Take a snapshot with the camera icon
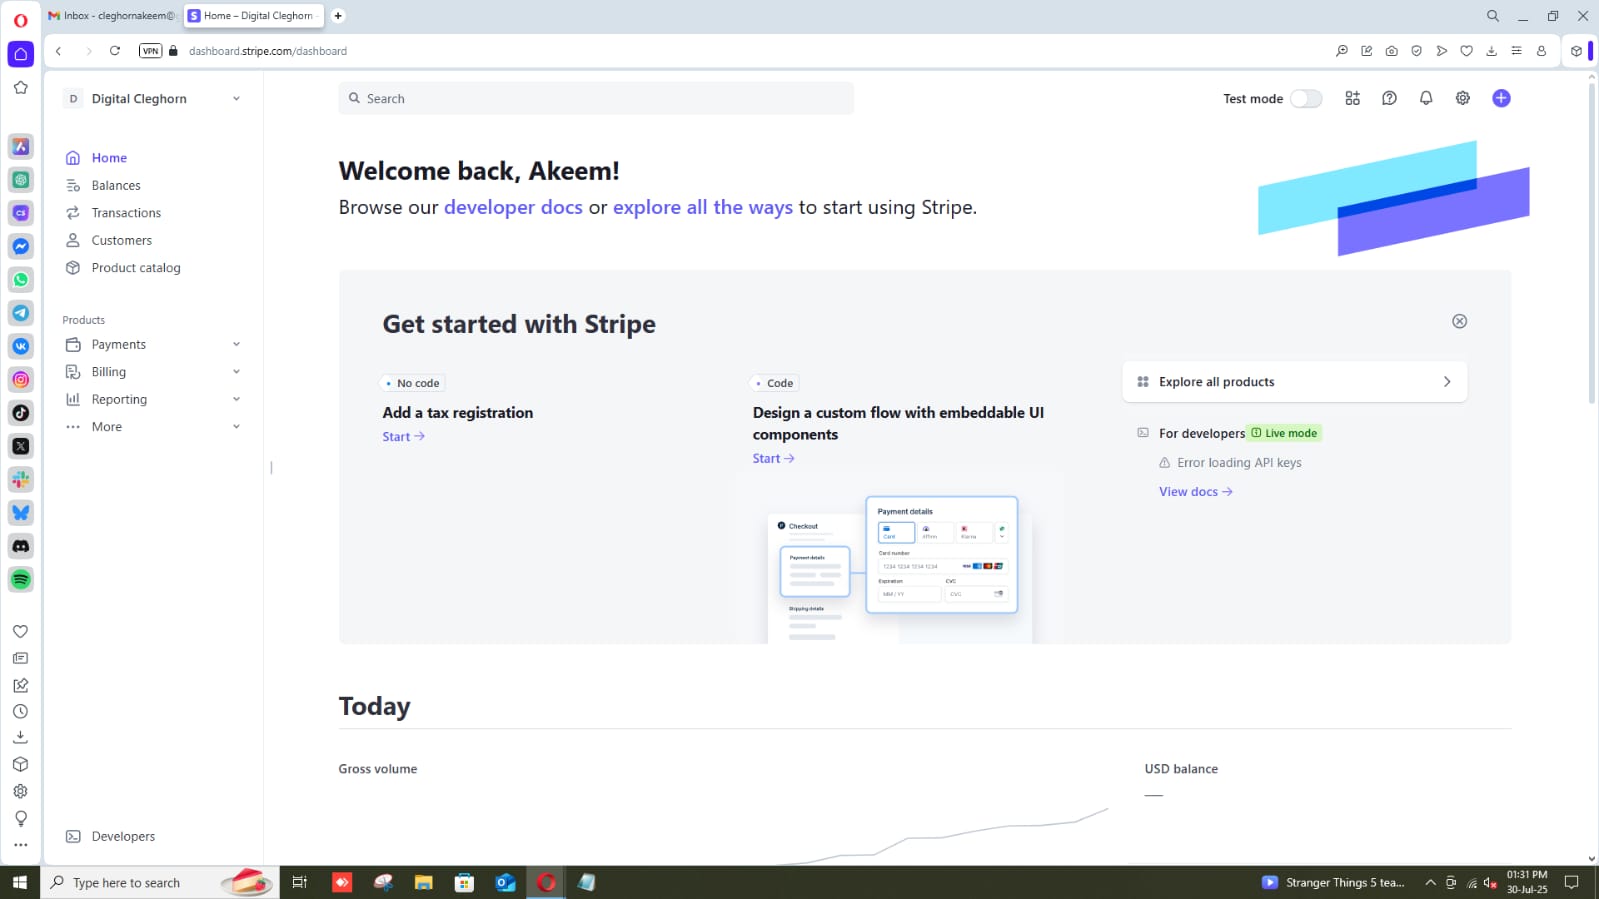Viewport: 1599px width, 899px height. (1391, 51)
